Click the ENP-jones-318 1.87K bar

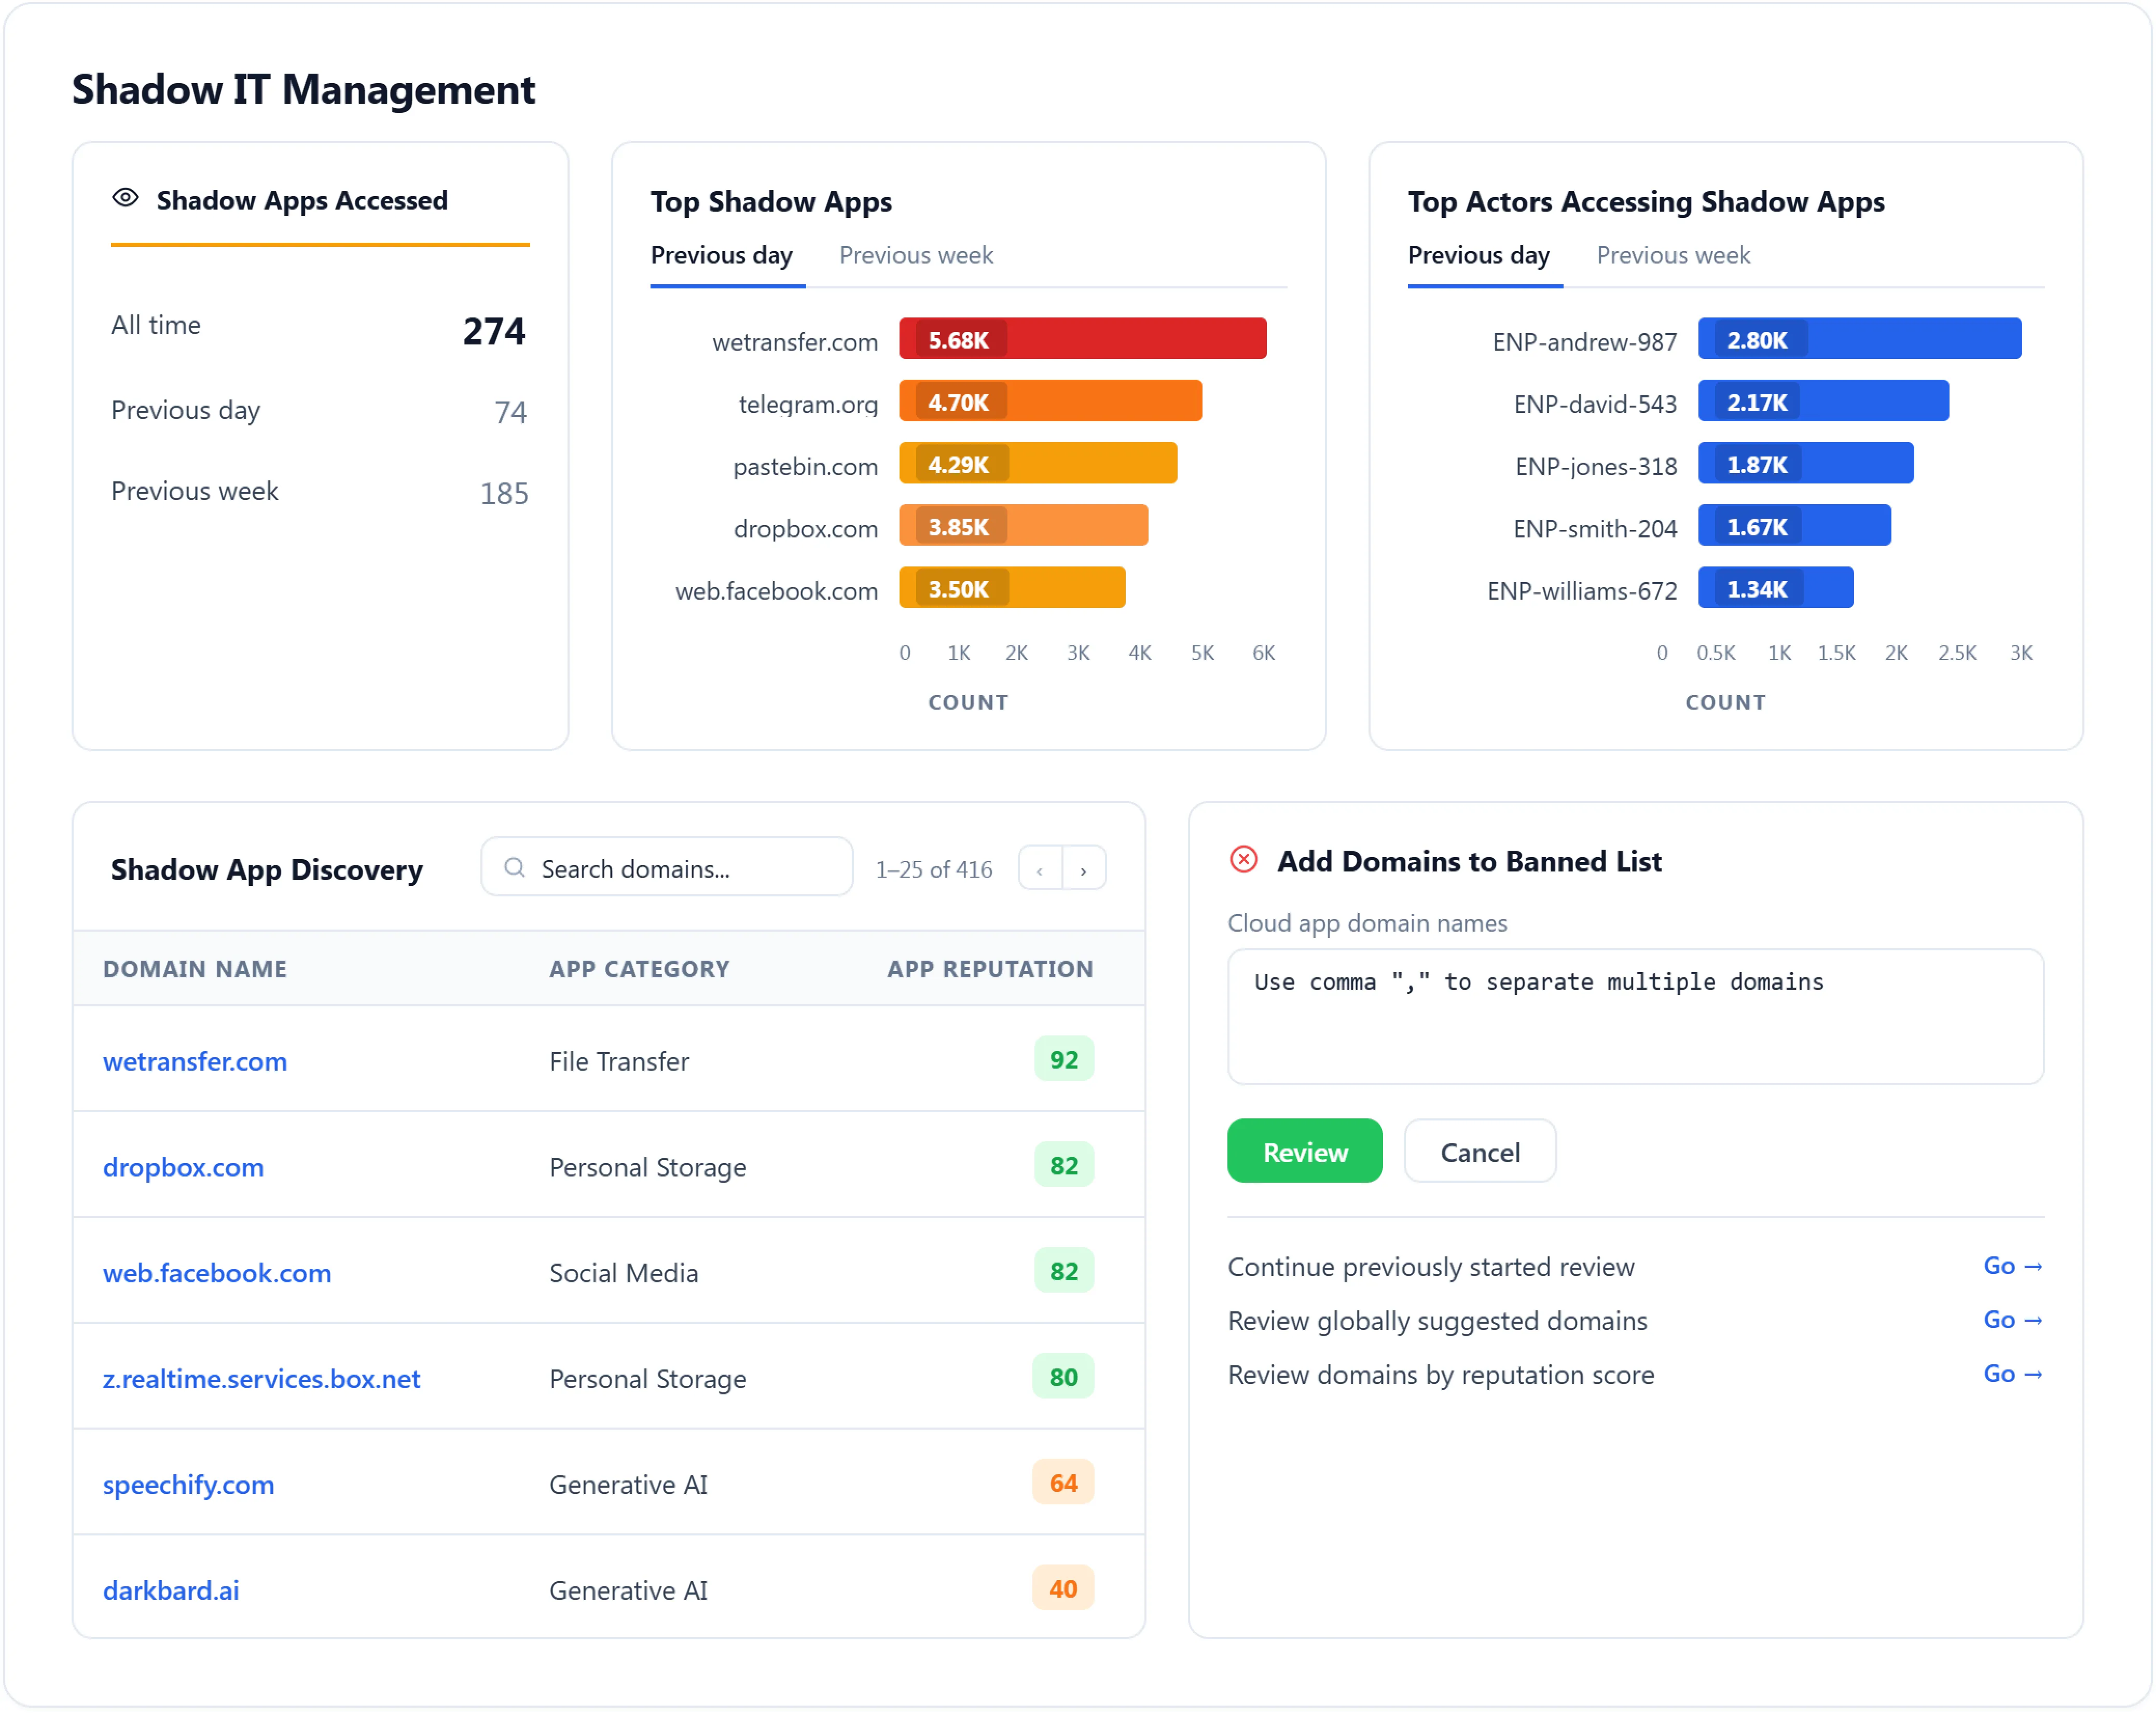(1806, 463)
